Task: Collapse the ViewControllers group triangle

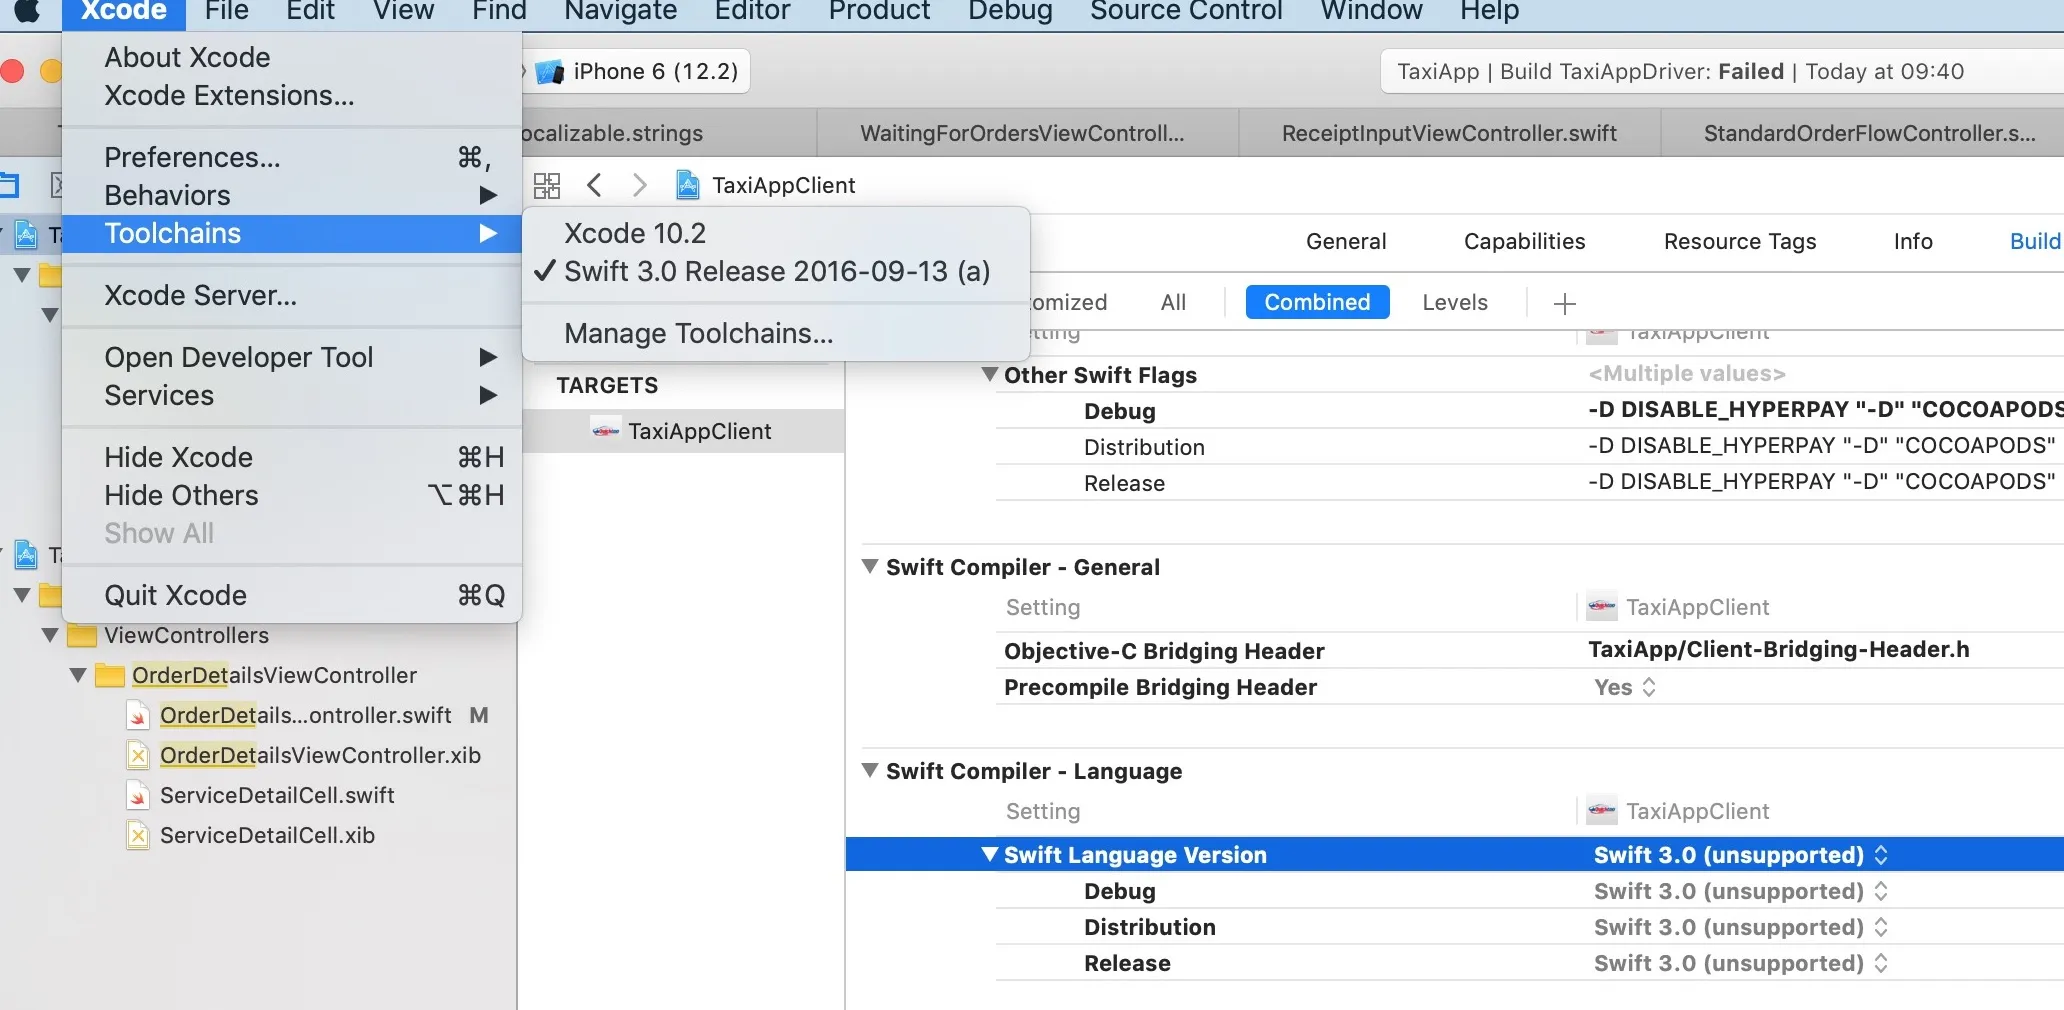Action: point(50,636)
